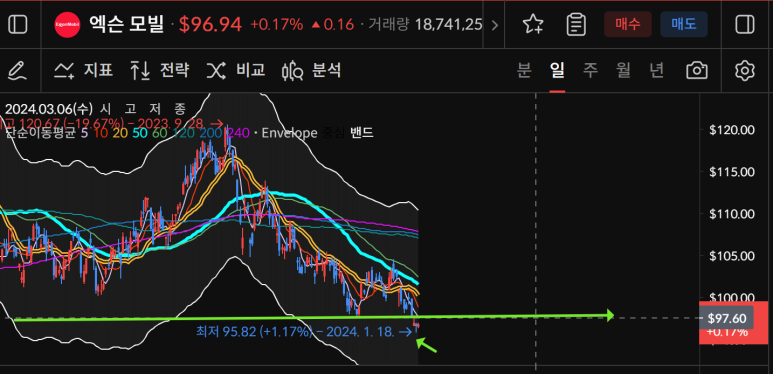The image size is (773, 374).
Task: Click 단순이동평균 indicator label
Action: (x=40, y=133)
